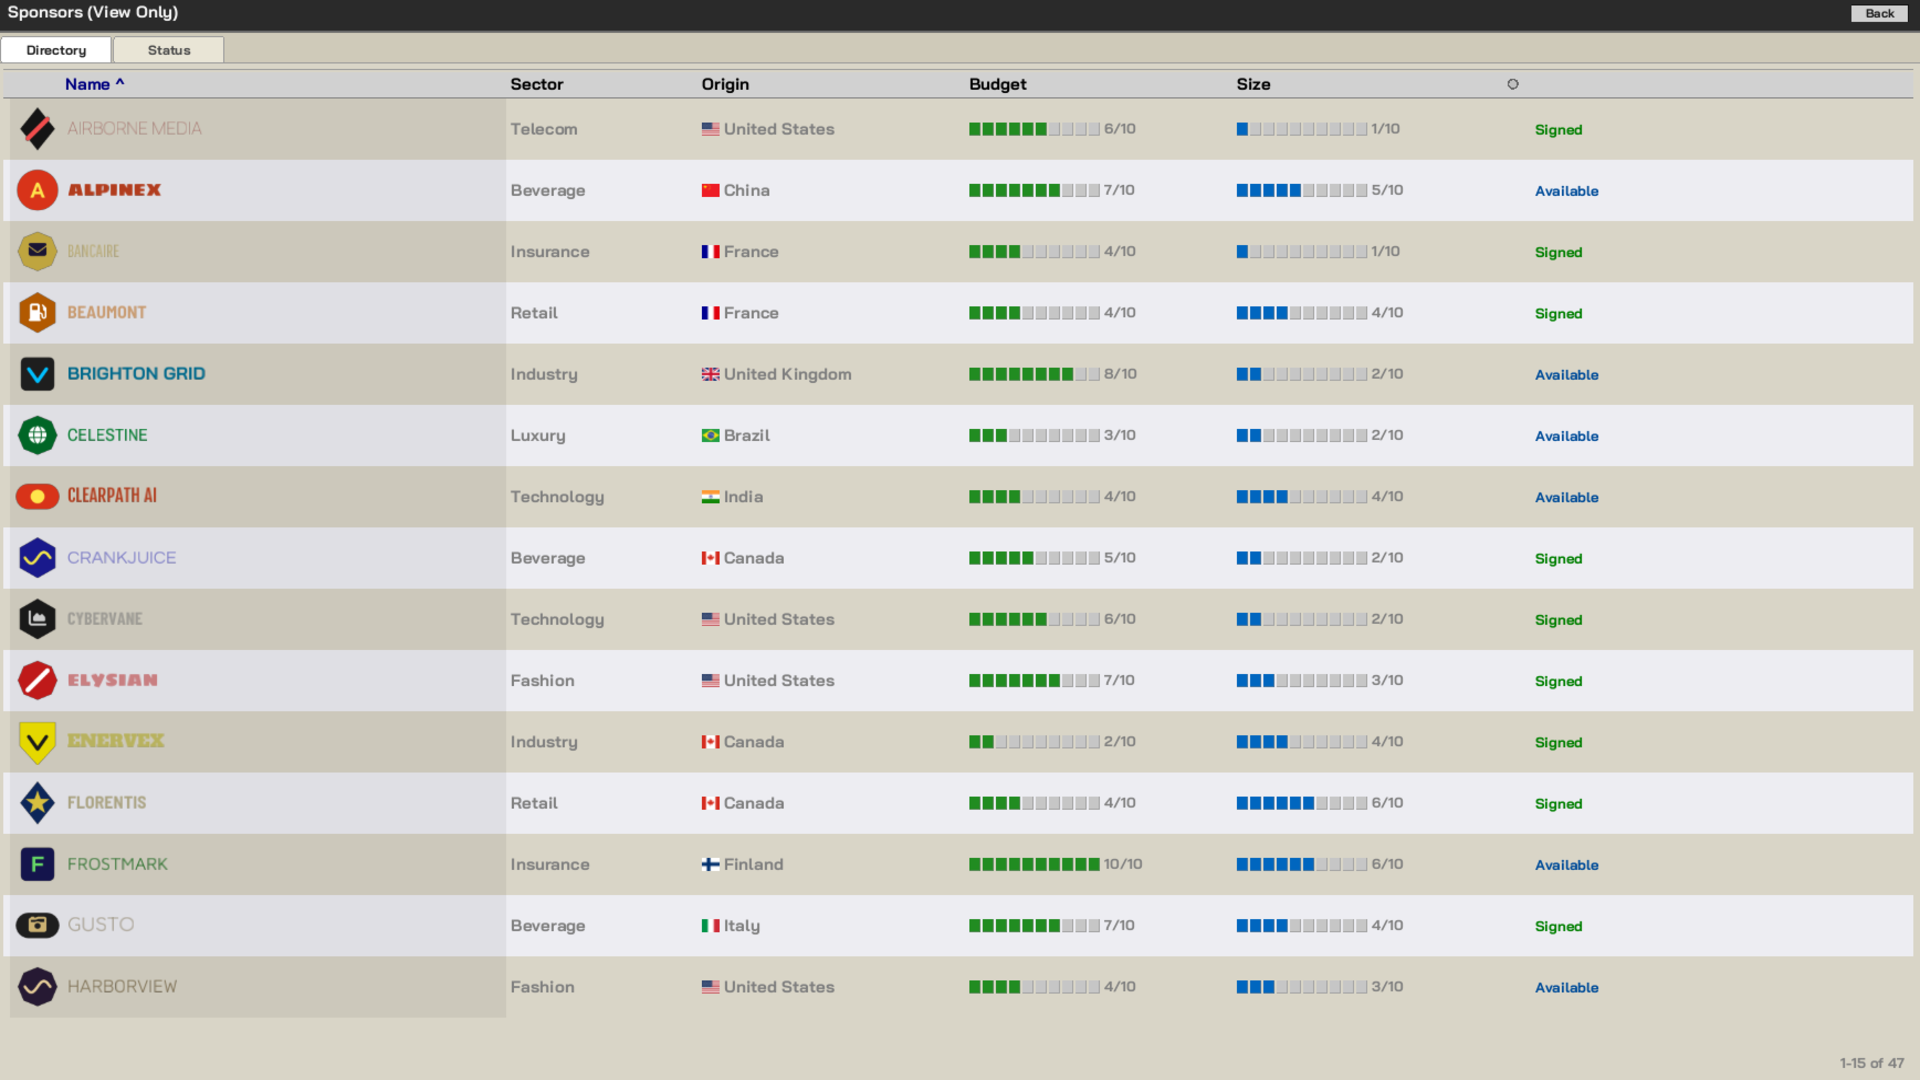Image resolution: width=1920 pixels, height=1080 pixels.
Task: Click Signed status on Elysian row
Action: [1558, 681]
